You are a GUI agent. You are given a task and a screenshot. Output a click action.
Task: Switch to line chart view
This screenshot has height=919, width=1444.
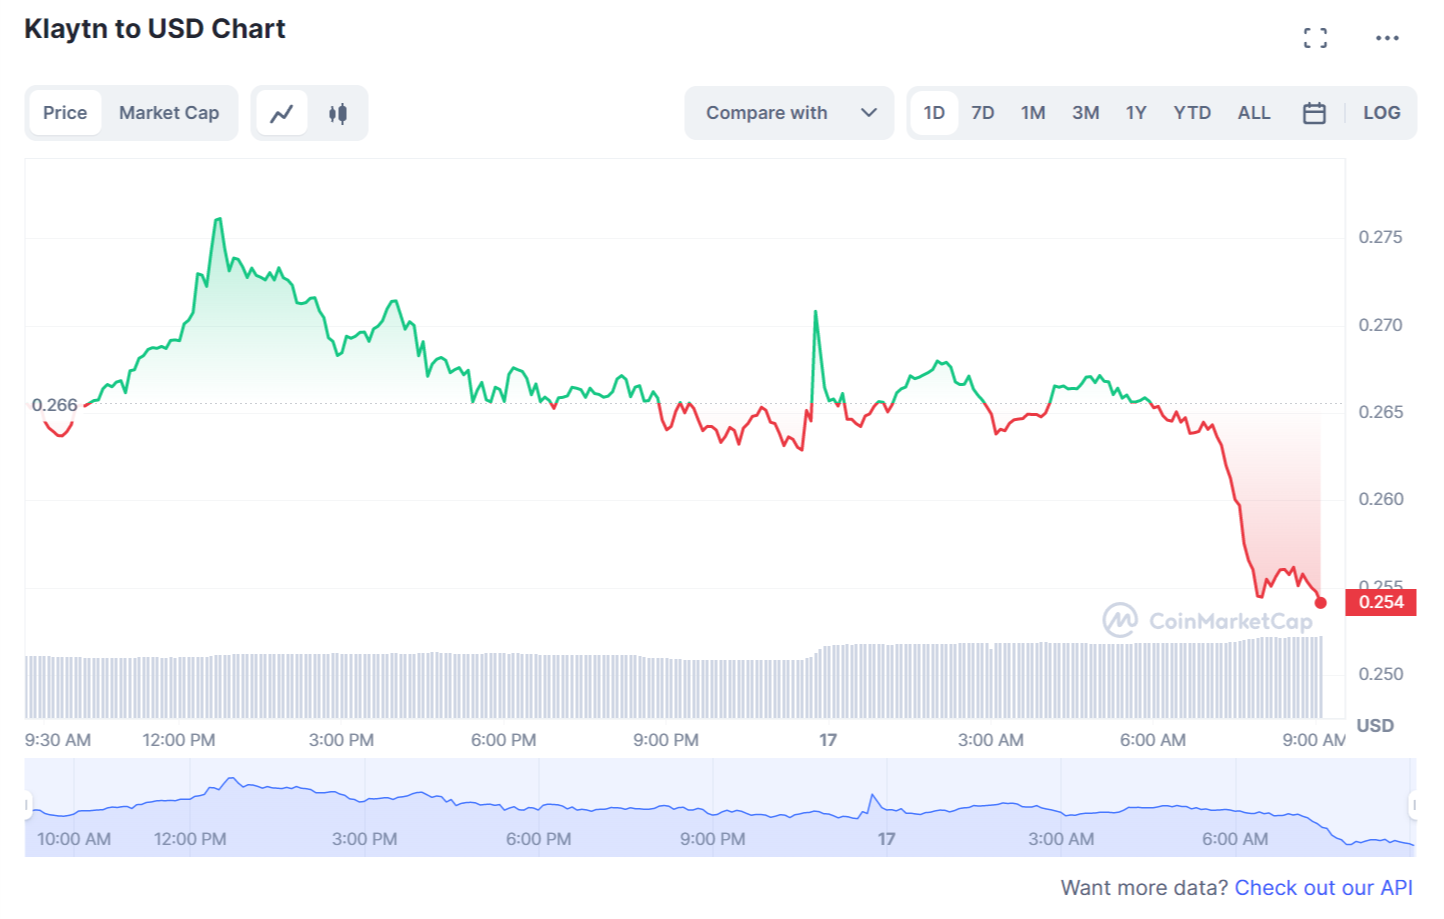point(282,113)
